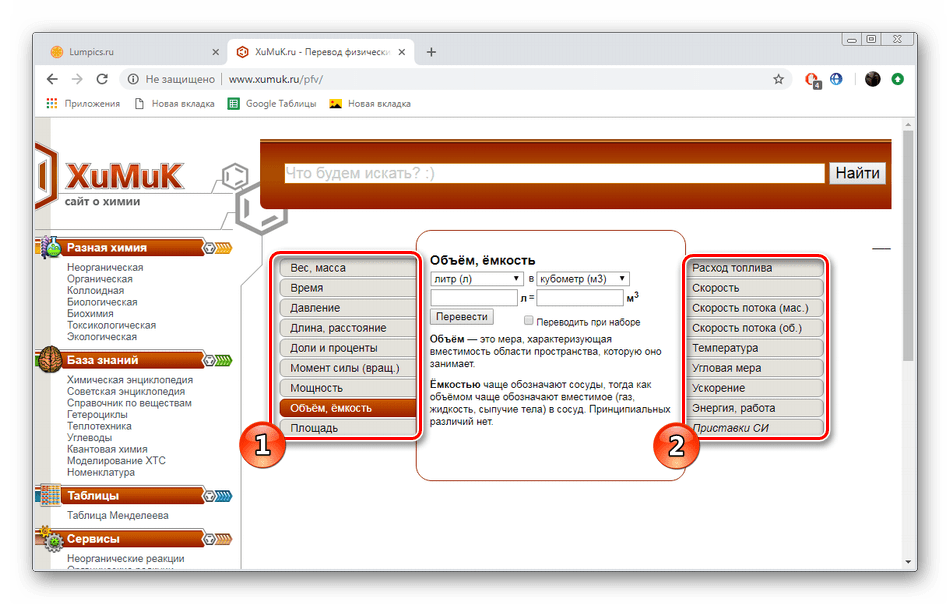Open Приложения apps grid icon
950x604 pixels.
pos(52,104)
